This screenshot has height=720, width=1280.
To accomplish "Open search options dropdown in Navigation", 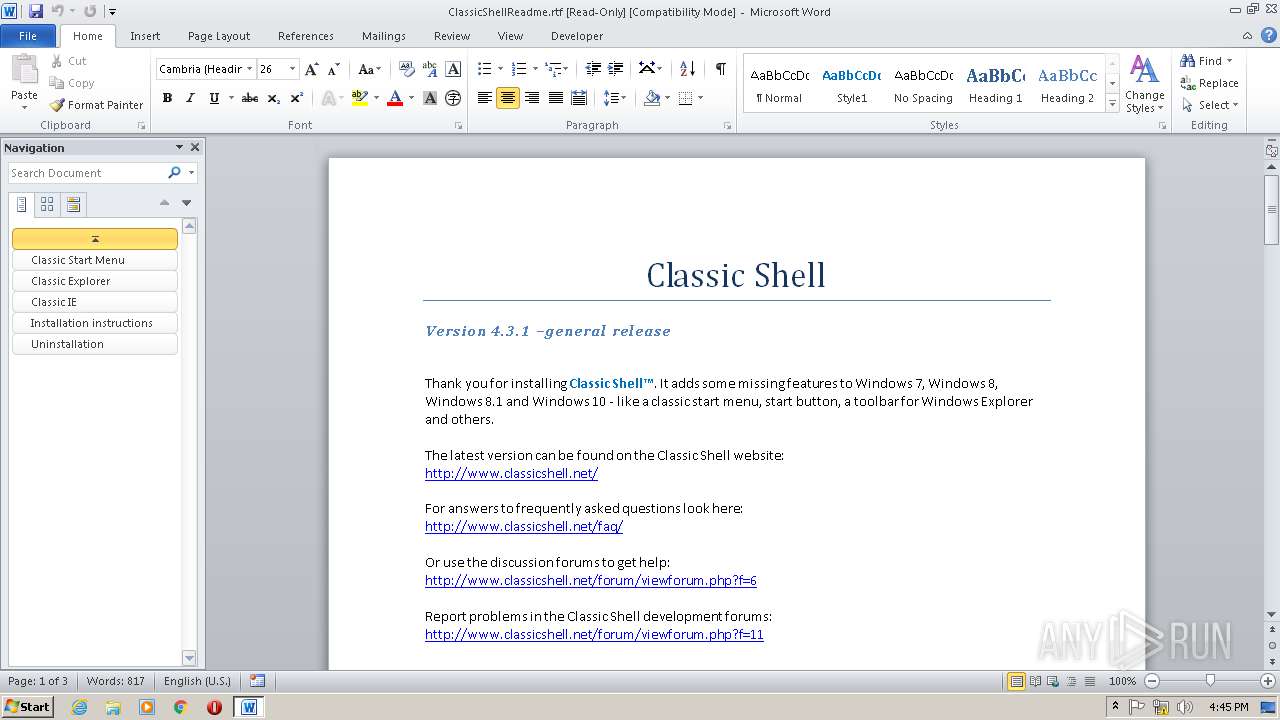I will [x=191, y=173].
